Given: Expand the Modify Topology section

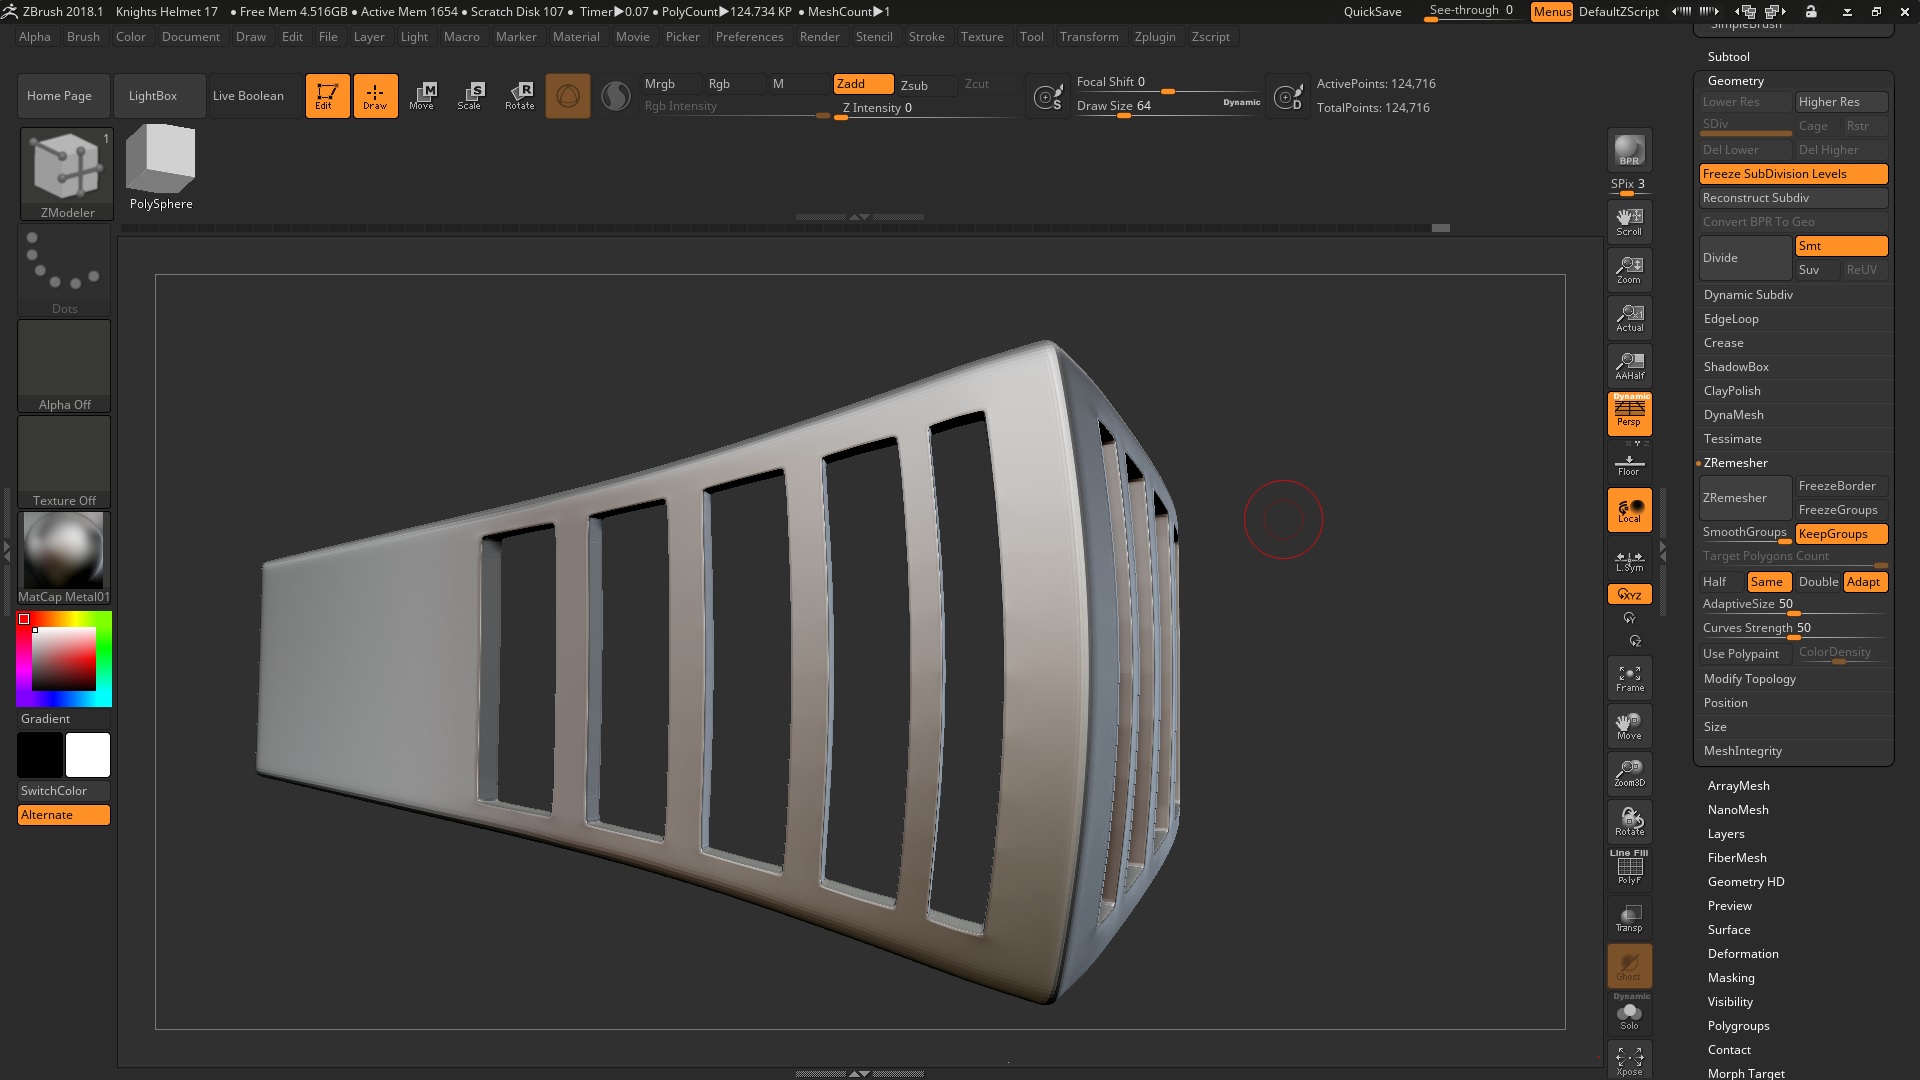Looking at the screenshot, I should (x=1750, y=679).
